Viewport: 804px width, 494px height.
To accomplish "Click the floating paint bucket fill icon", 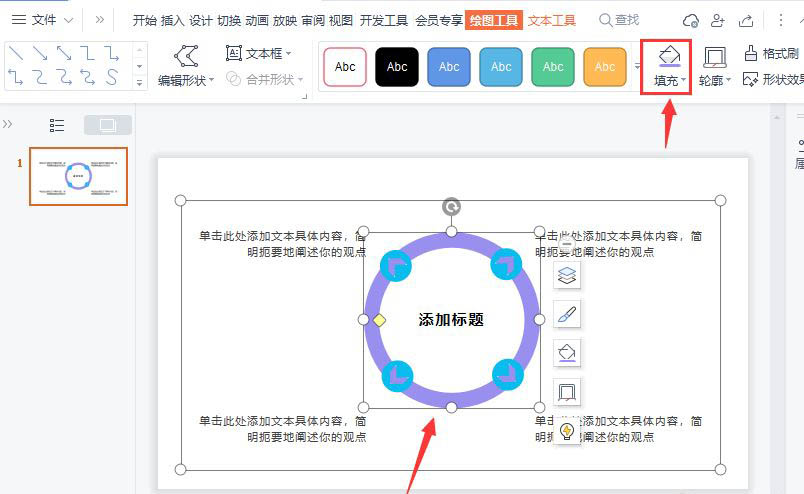I will [x=567, y=353].
